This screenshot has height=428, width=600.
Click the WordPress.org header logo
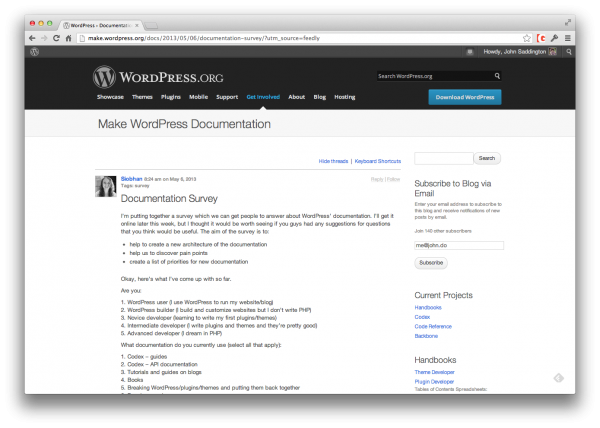coord(158,77)
